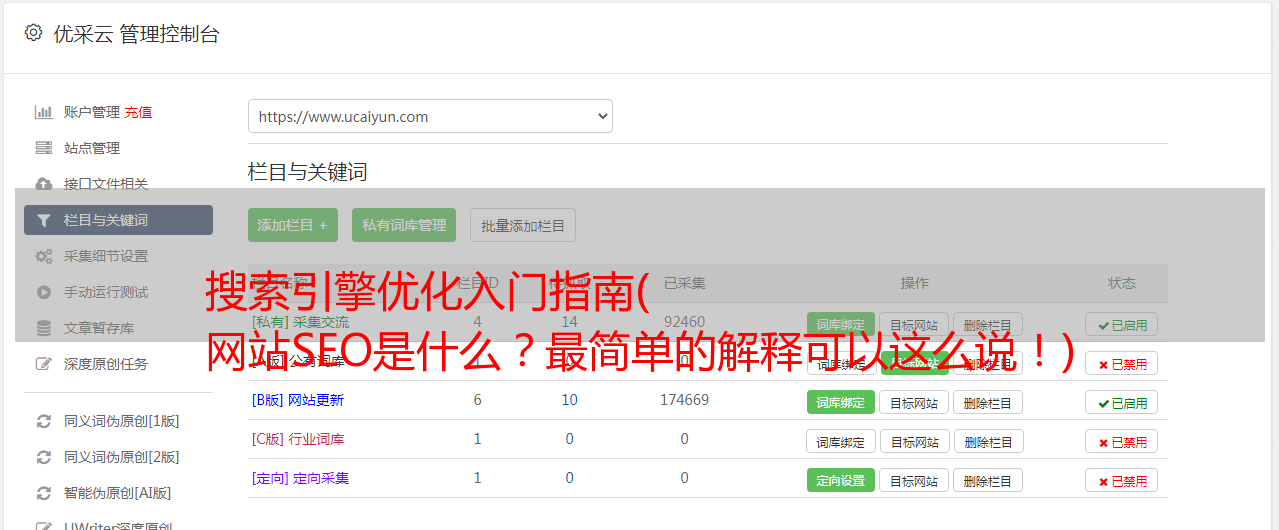Click 删除栏目 in the 采集交流 row
1279x530 pixels.
tap(988, 324)
